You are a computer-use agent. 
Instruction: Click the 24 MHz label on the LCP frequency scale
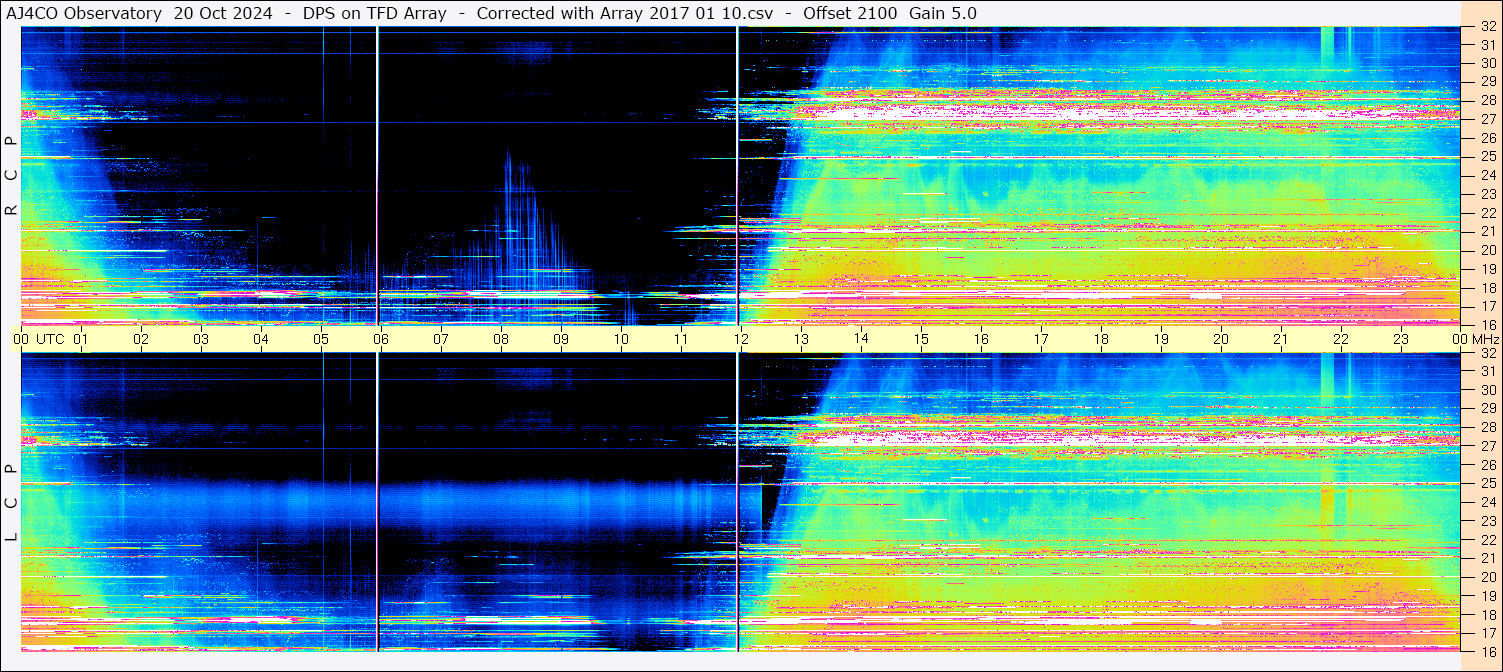1487,503
